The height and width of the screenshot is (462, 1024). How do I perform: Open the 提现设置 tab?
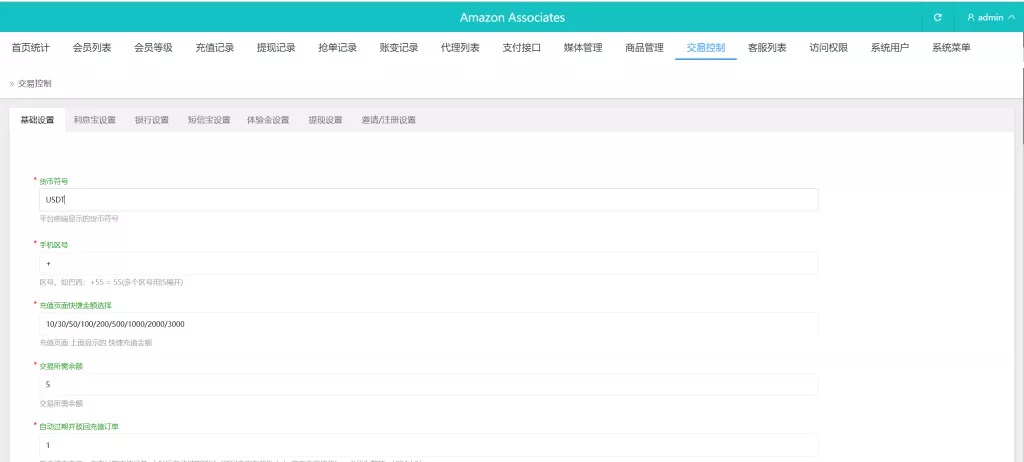coord(325,120)
